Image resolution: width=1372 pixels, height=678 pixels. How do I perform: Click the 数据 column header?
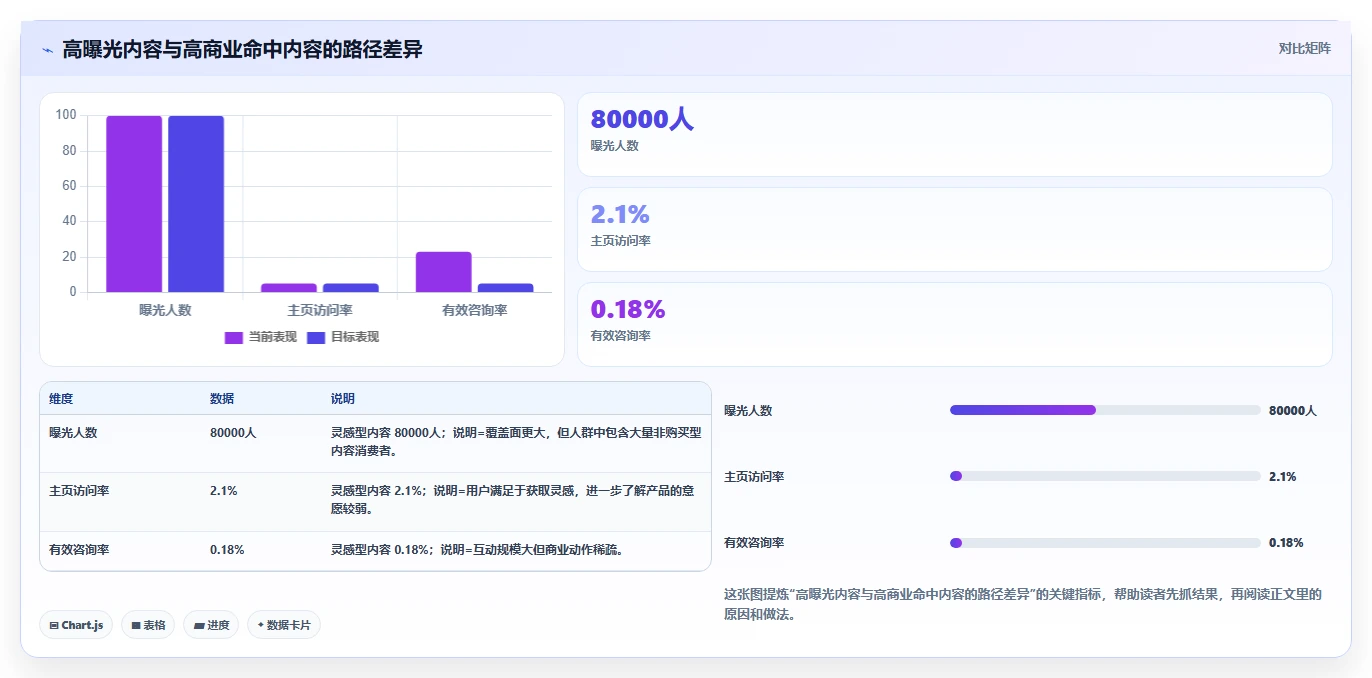(x=222, y=398)
